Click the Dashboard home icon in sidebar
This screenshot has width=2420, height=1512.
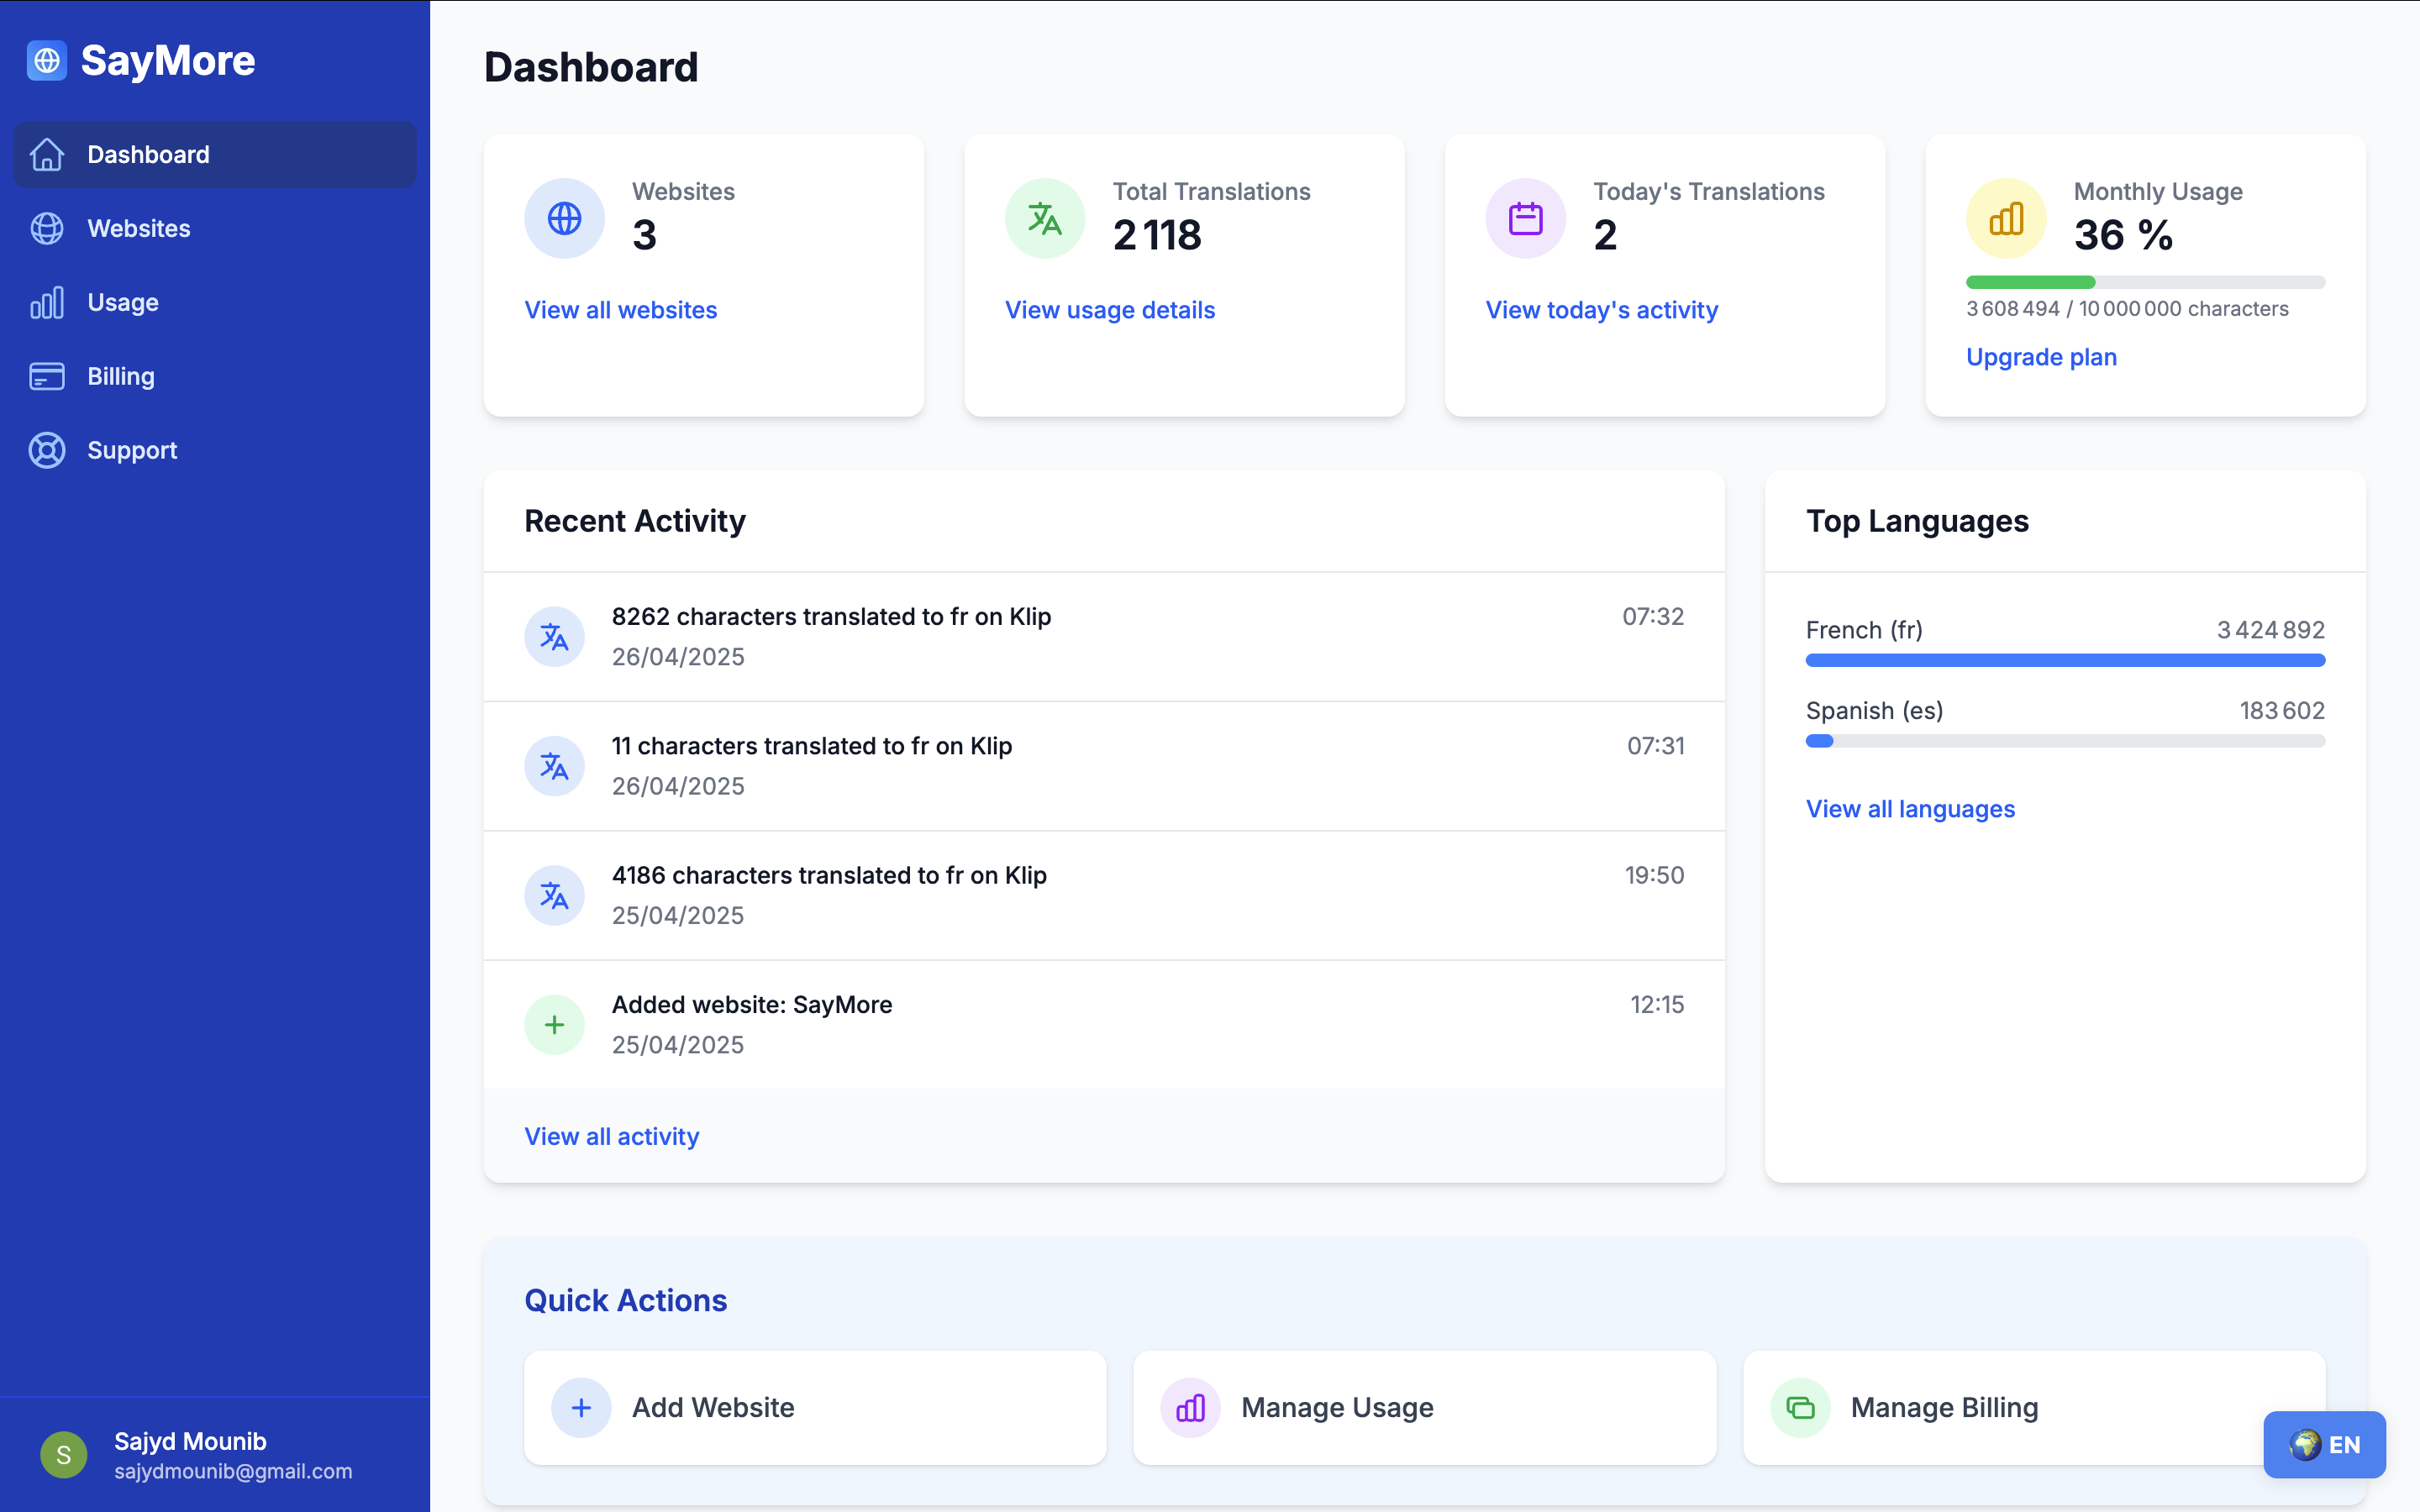[47, 154]
